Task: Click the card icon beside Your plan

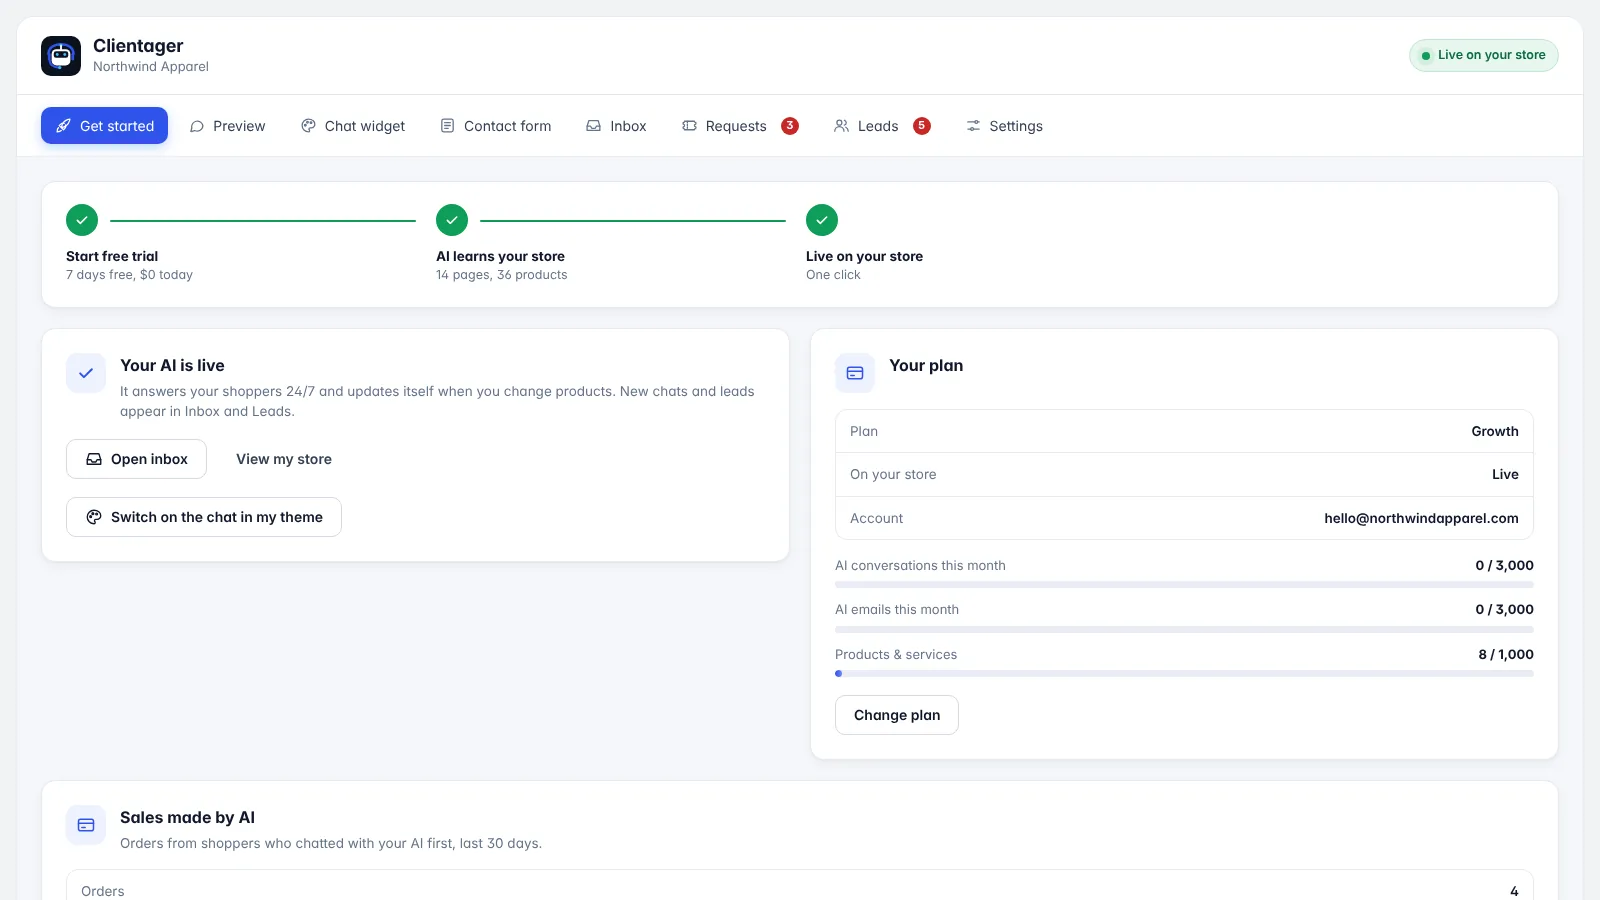Action: click(x=855, y=373)
